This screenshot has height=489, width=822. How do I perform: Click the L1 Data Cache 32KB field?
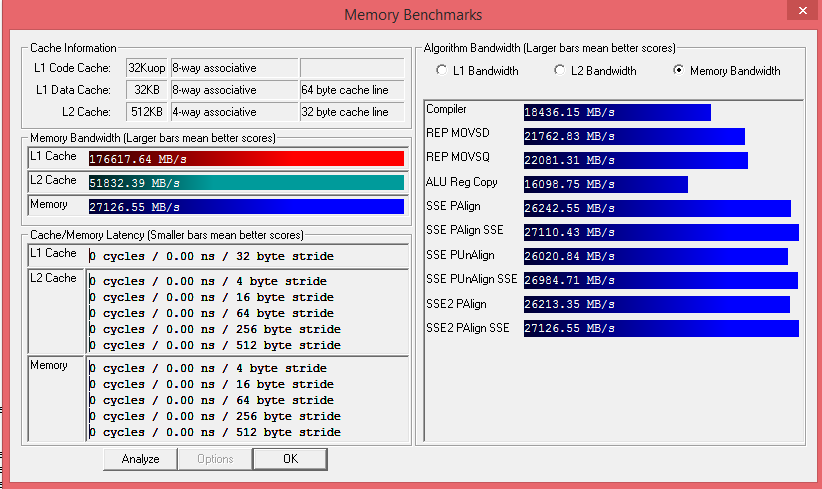(147, 90)
